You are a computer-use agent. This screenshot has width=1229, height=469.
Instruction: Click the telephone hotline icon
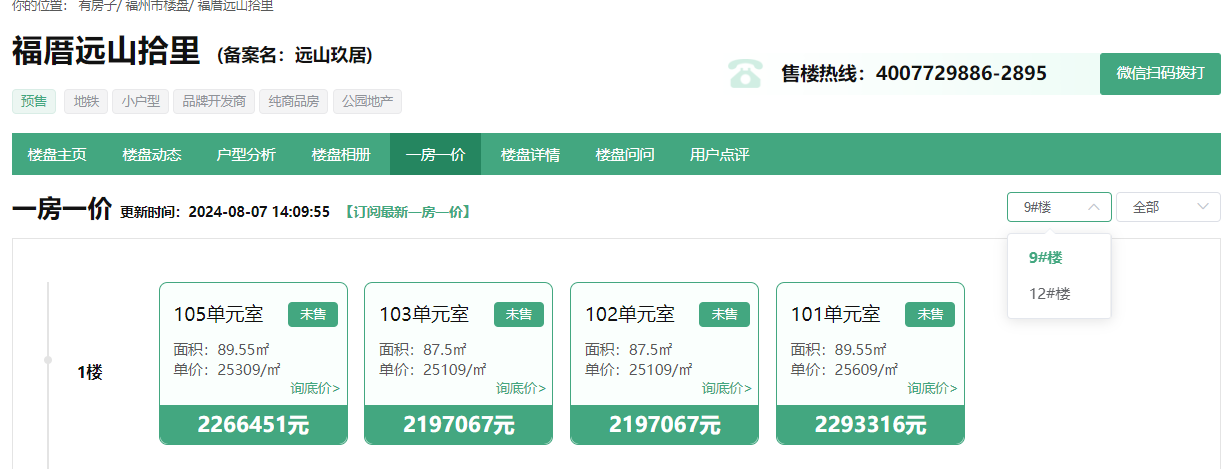click(744, 74)
